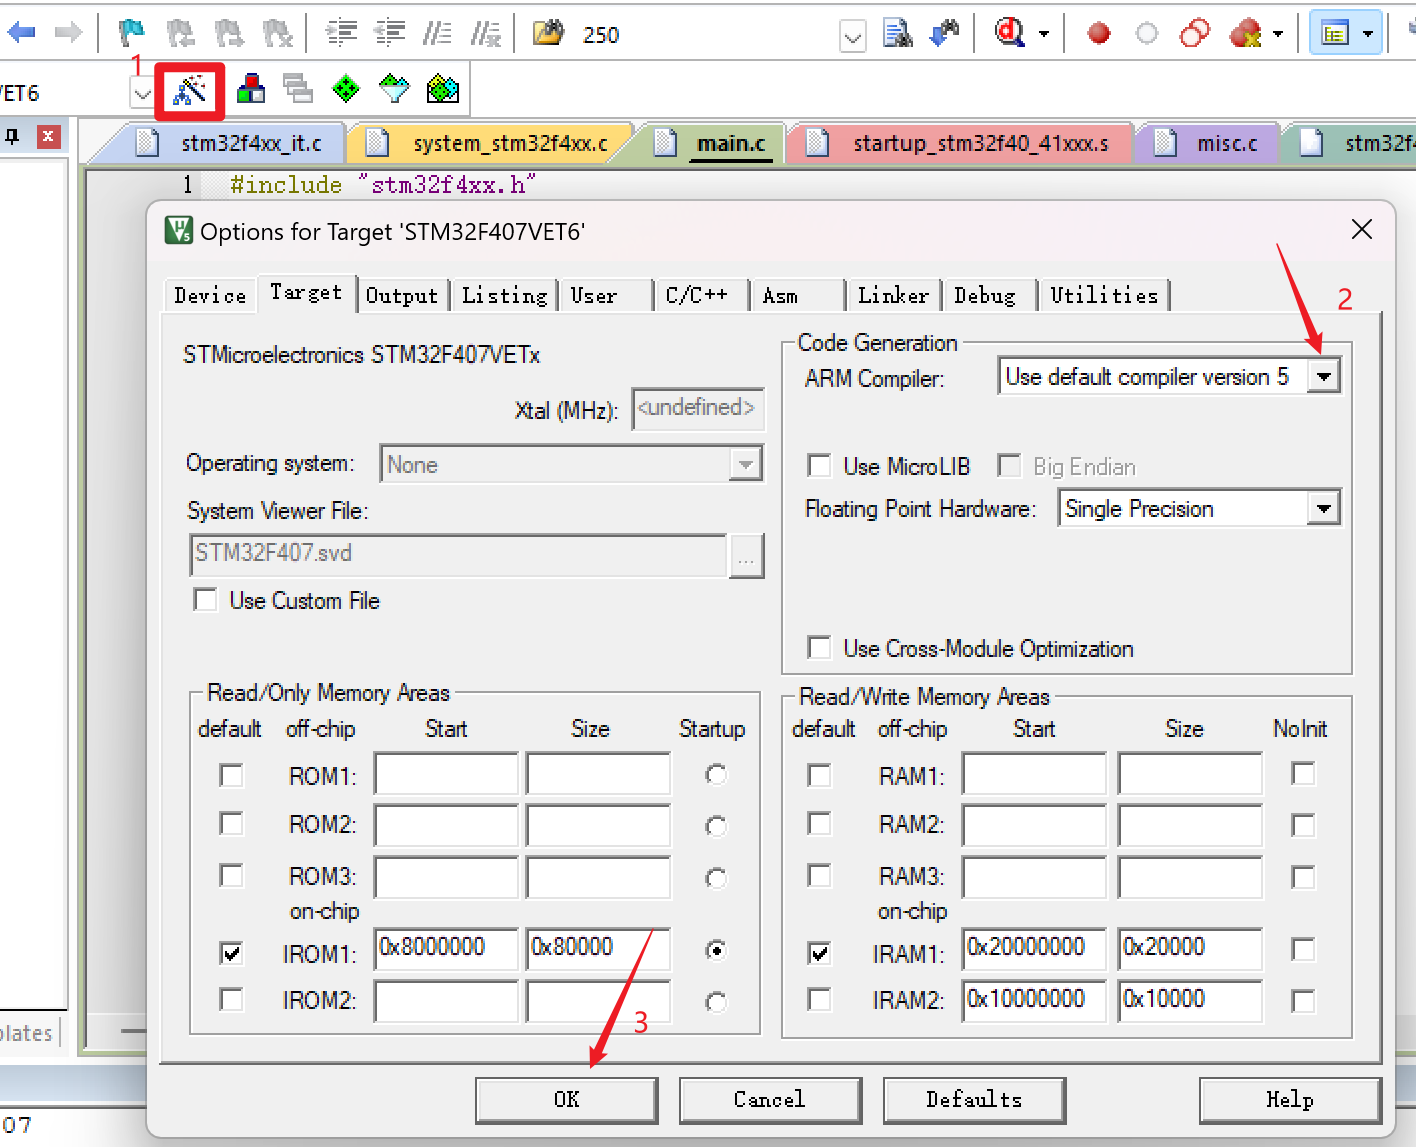1416x1147 pixels.
Task: Open the breakpoints dropdown arrow
Action: pos(1278,34)
